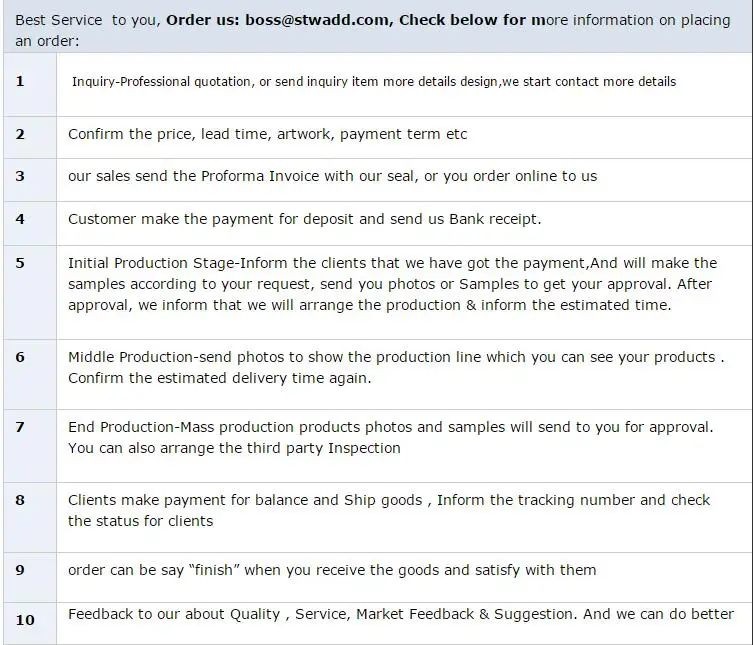Select the header text 'Best Service to you'
Image resolution: width=754 pixels, height=645 pixels.
[x=86, y=20]
